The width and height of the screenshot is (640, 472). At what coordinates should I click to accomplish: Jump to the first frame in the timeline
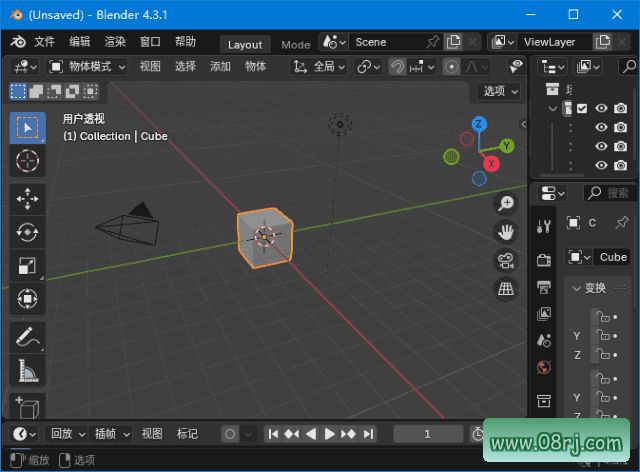point(273,434)
